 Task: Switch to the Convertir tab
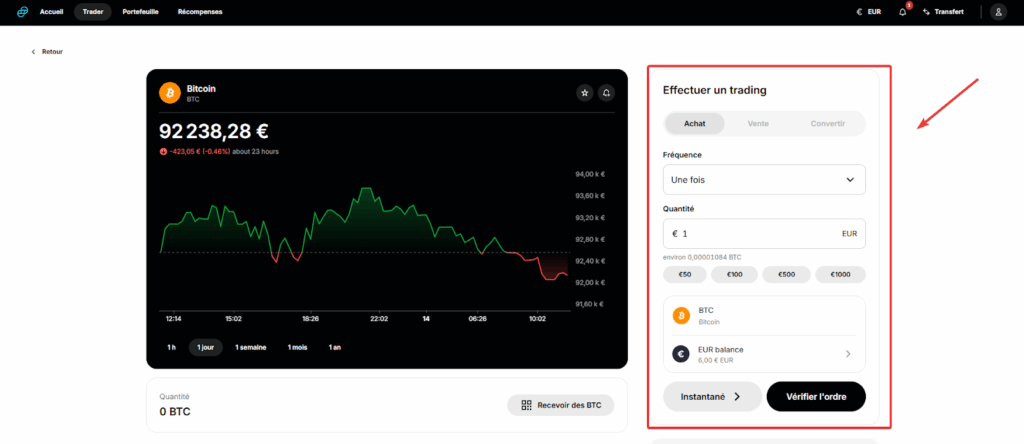pyautogui.click(x=827, y=123)
